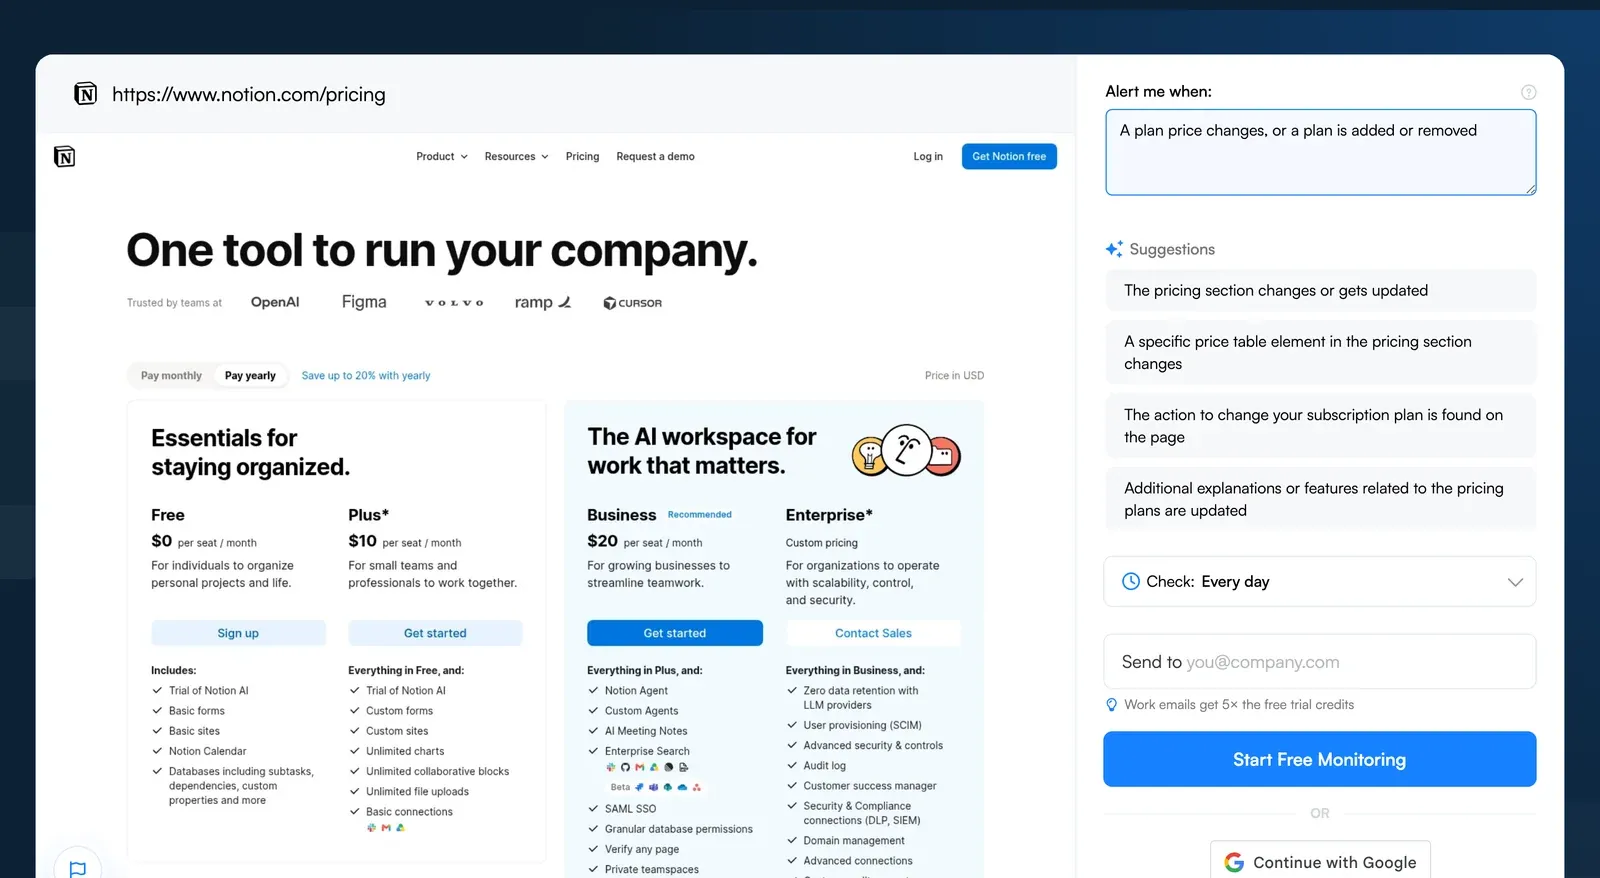Screen dimensions: 1600x878
Task: Click the clock icon next to Check
Action: point(1131,581)
